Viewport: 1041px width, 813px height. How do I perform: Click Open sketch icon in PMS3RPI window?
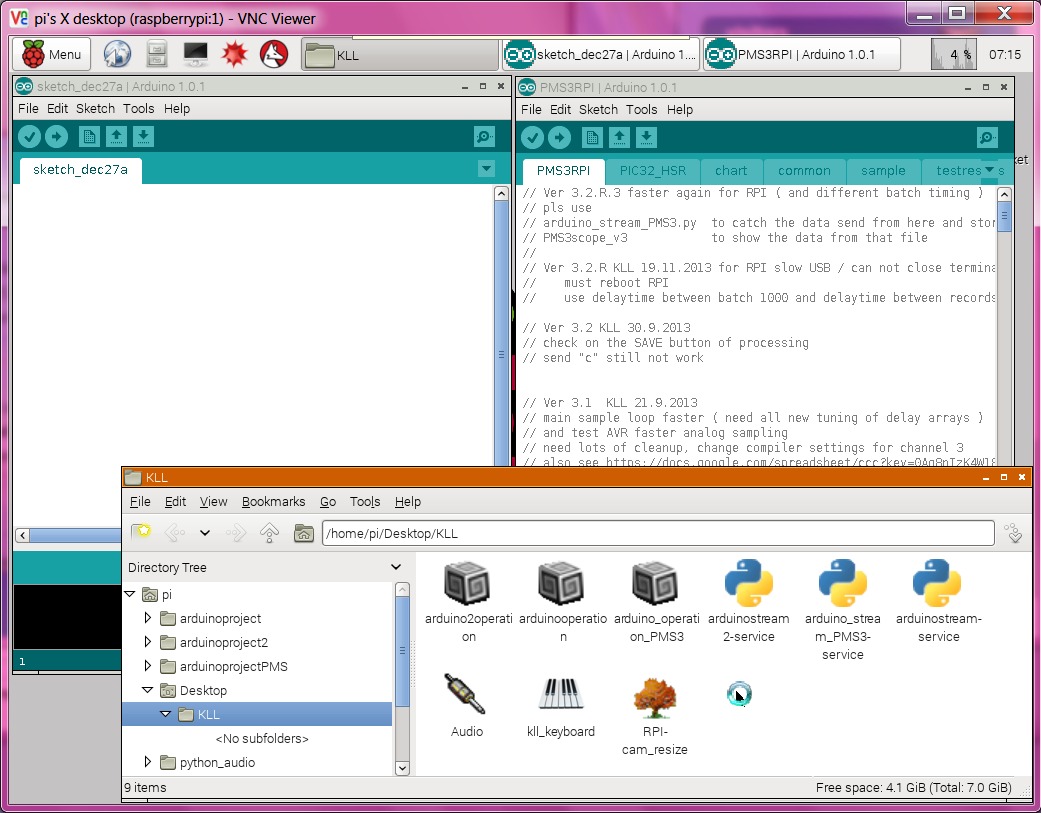click(x=620, y=137)
